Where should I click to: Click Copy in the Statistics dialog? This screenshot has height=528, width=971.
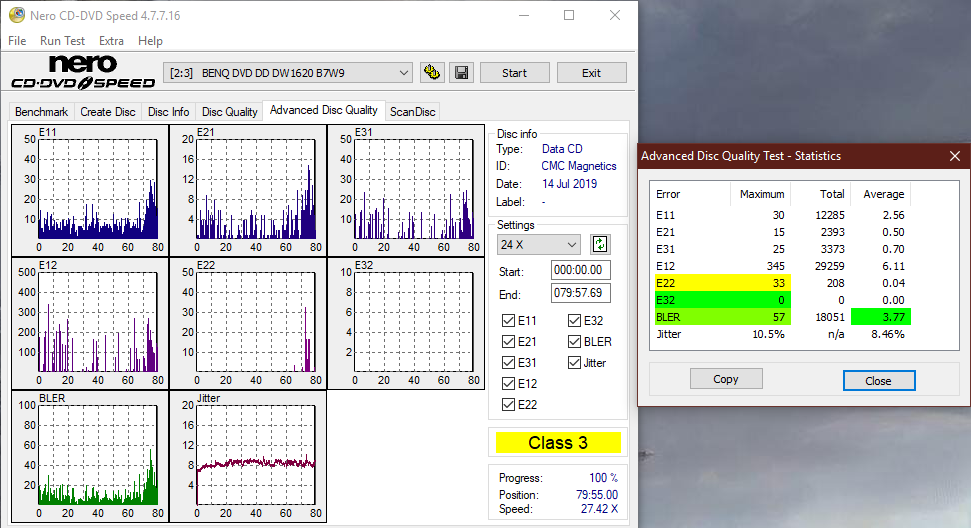[x=726, y=379]
